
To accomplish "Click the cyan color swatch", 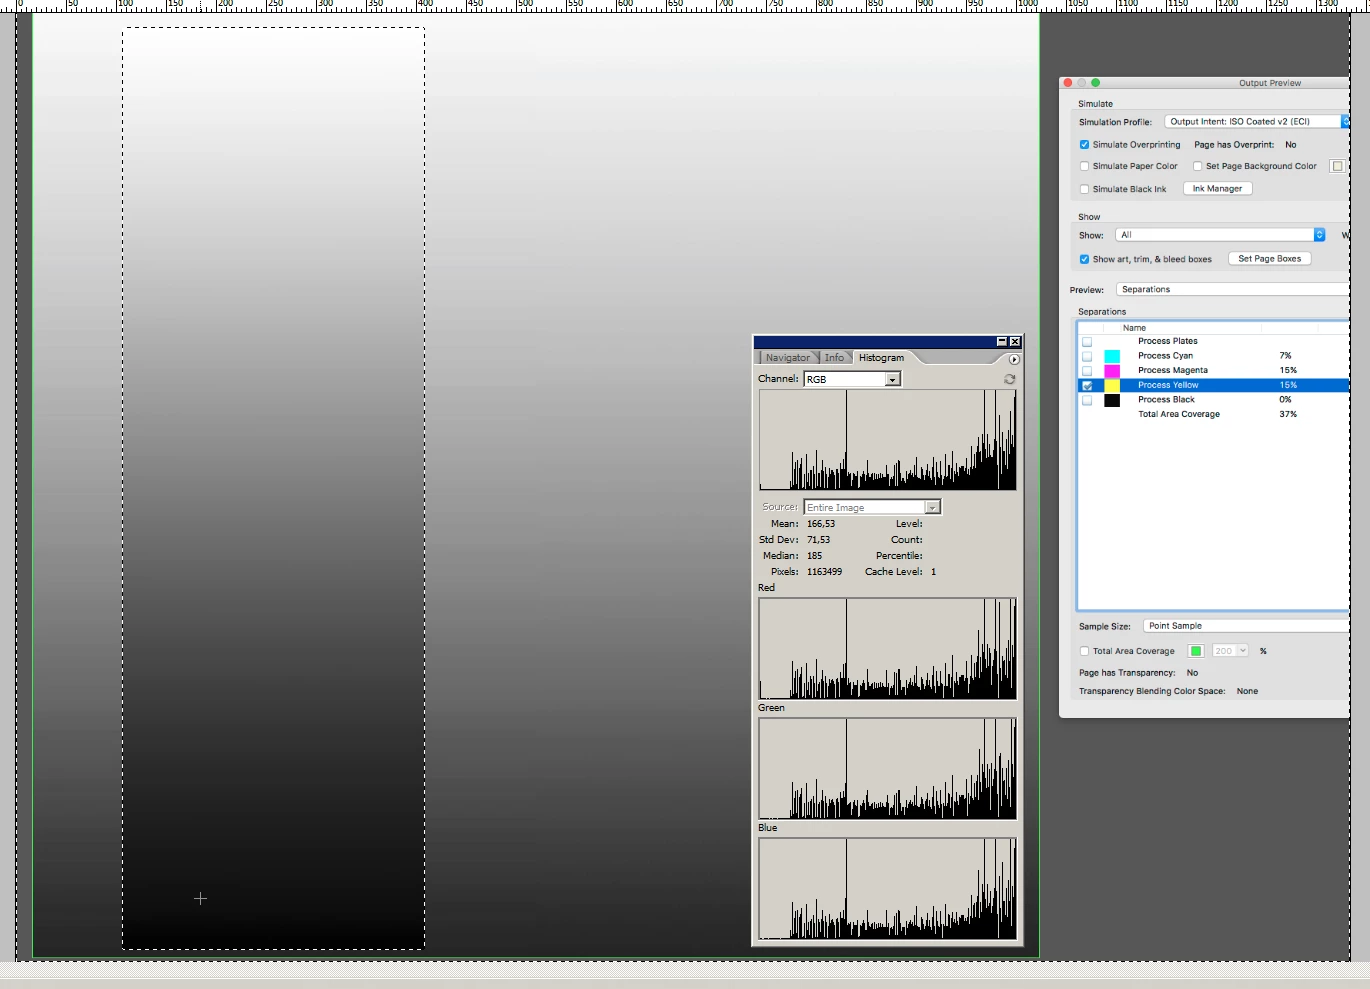I will (1112, 356).
